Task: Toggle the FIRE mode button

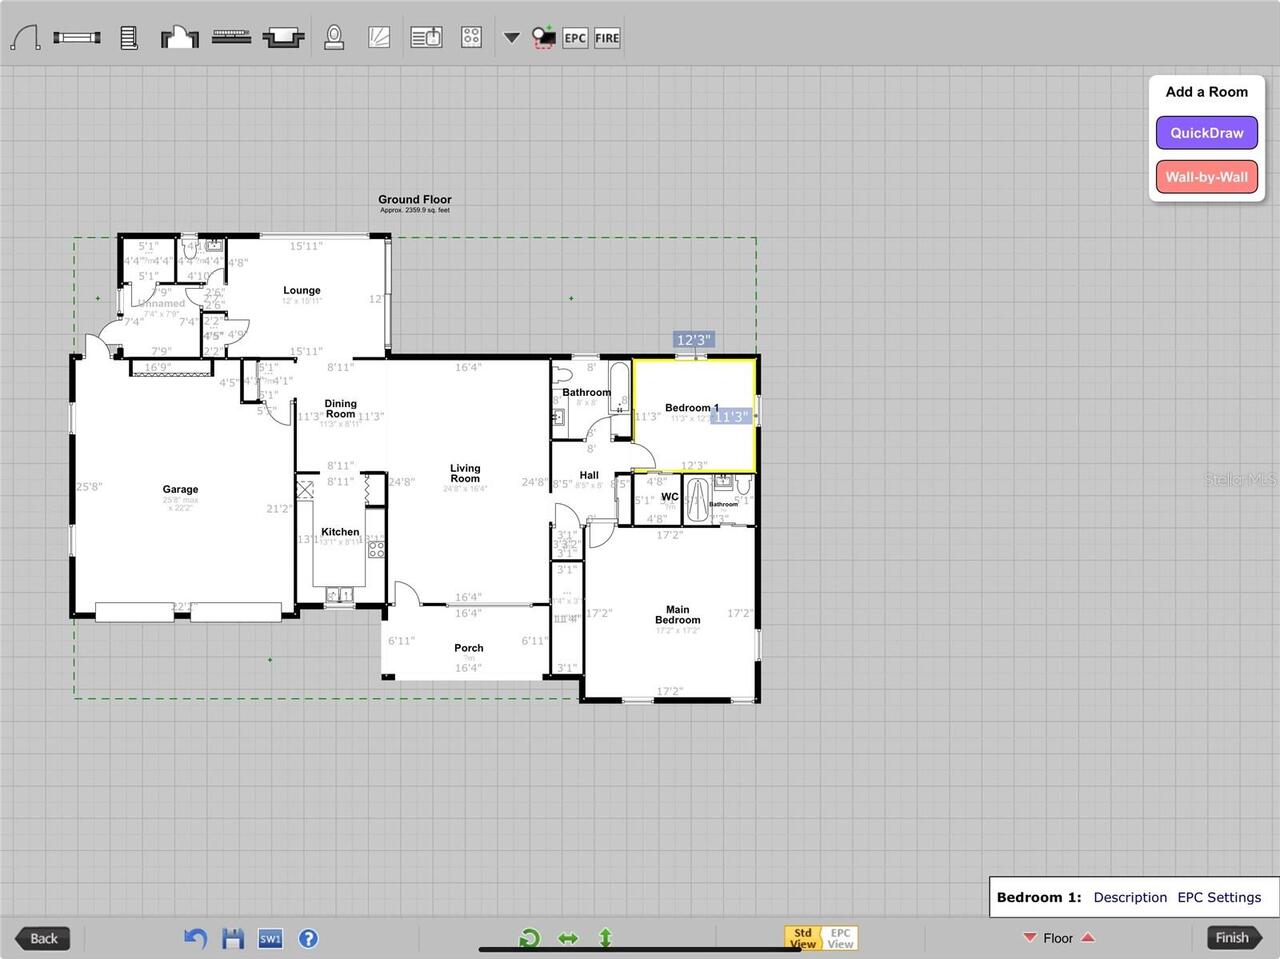Action: coord(607,38)
